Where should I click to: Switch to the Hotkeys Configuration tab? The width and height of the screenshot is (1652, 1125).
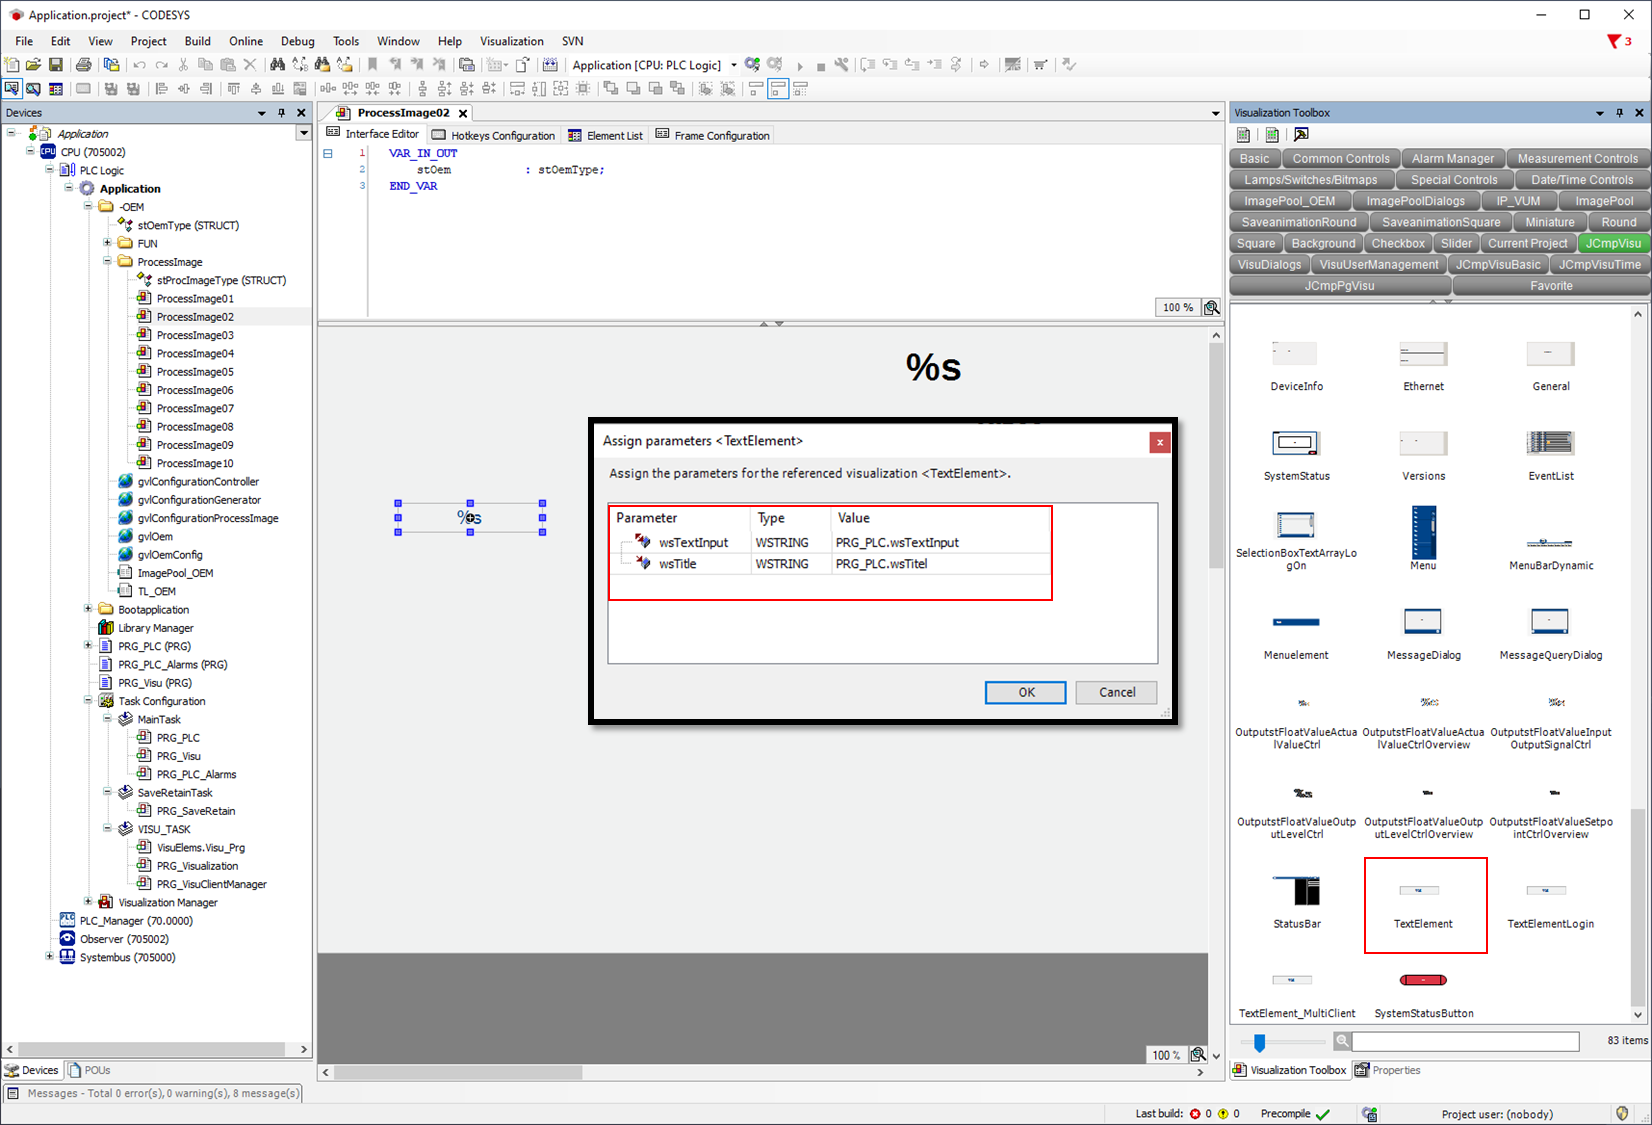tap(493, 135)
